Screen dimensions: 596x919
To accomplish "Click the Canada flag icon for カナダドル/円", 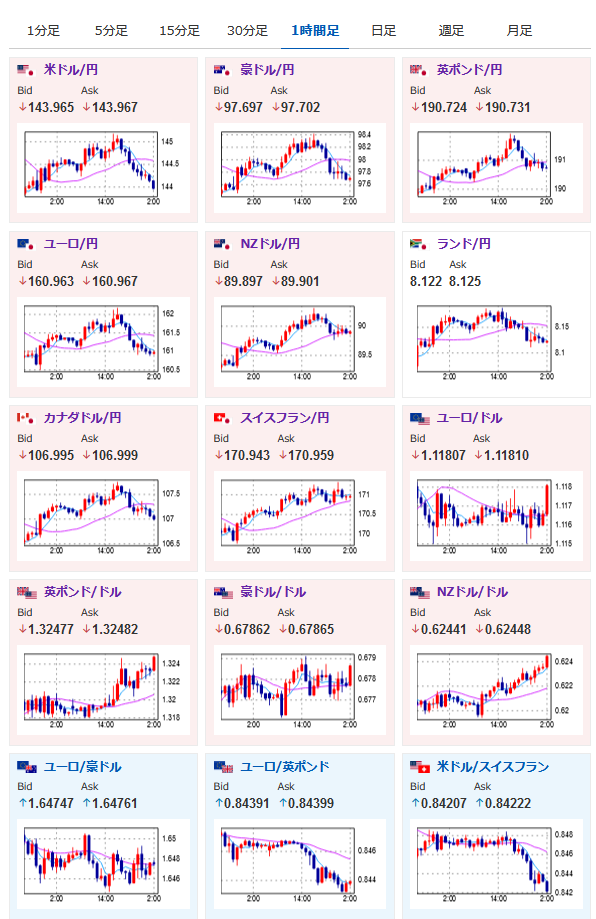I will click(x=26, y=418).
